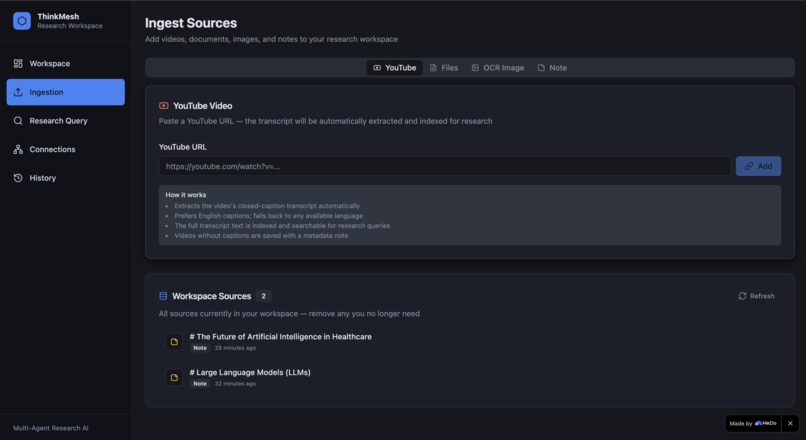Viewport: 806px width, 440px height.
Task: Click the Workspace Sources database icon
Action: pyautogui.click(x=163, y=296)
